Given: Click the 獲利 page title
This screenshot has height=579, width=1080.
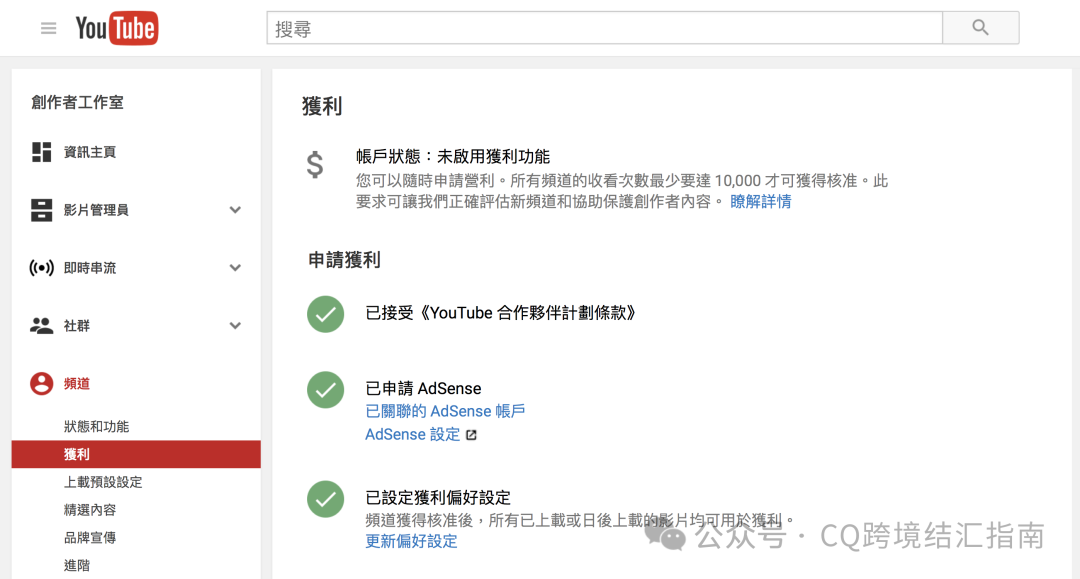Looking at the screenshot, I should pos(322,106).
